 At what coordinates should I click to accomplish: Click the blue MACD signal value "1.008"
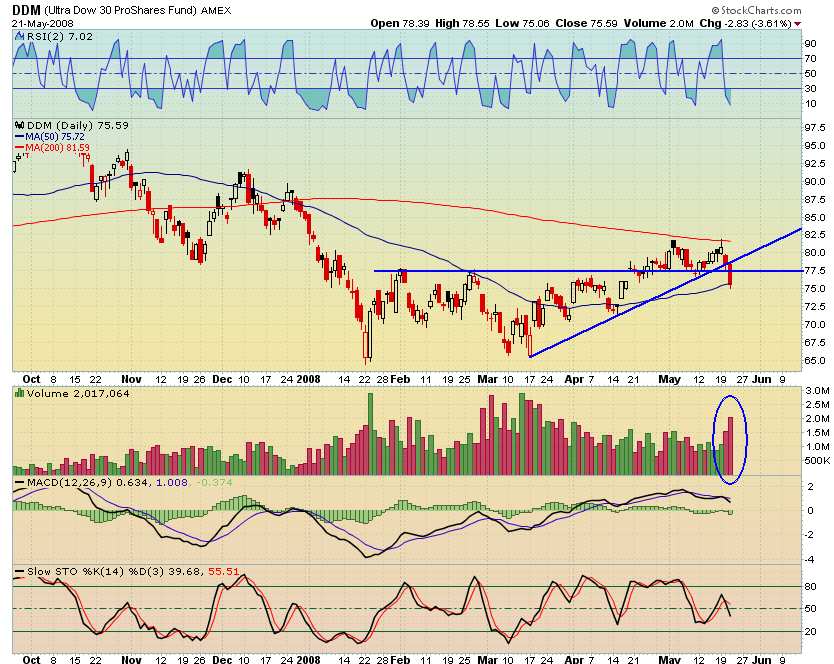[x=171, y=483]
